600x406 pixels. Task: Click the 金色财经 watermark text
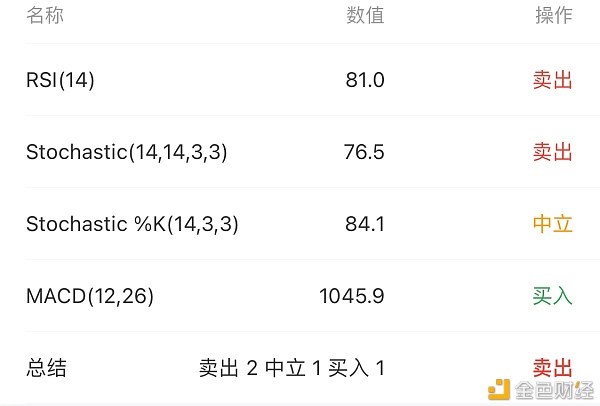pyautogui.click(x=554, y=390)
